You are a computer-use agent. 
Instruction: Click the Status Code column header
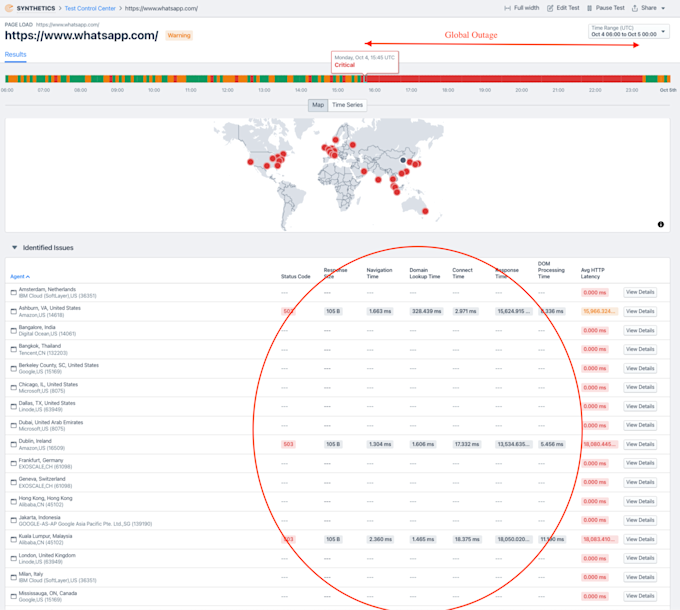(295, 277)
